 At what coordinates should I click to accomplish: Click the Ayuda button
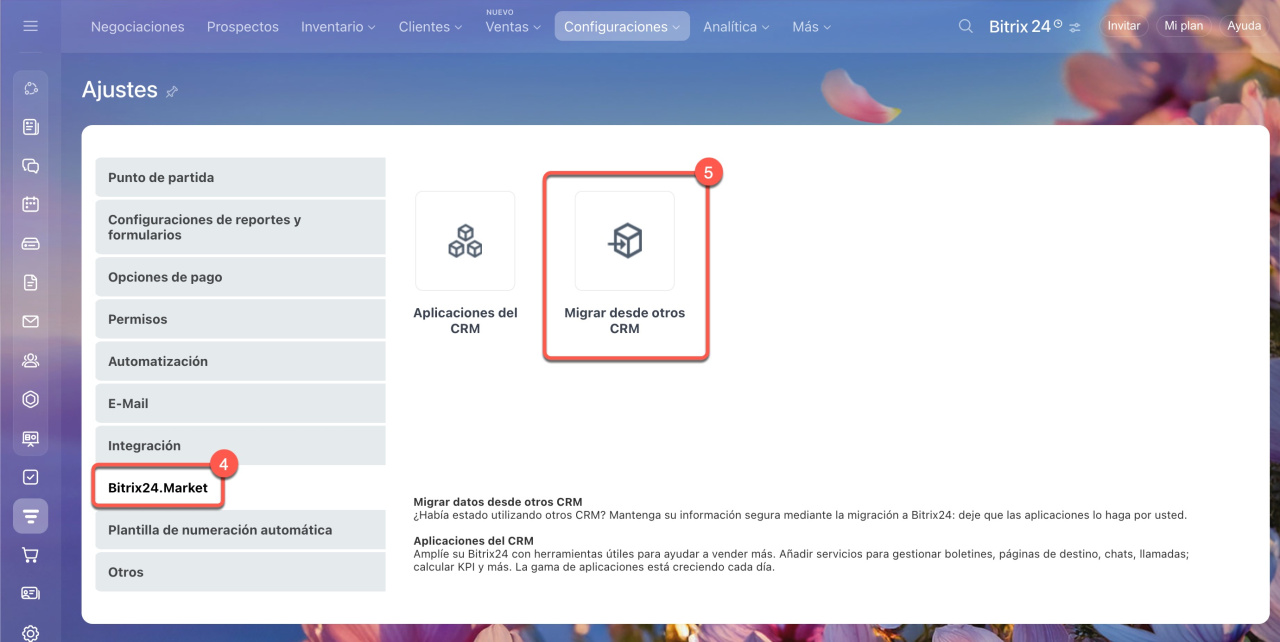[x=1244, y=26]
